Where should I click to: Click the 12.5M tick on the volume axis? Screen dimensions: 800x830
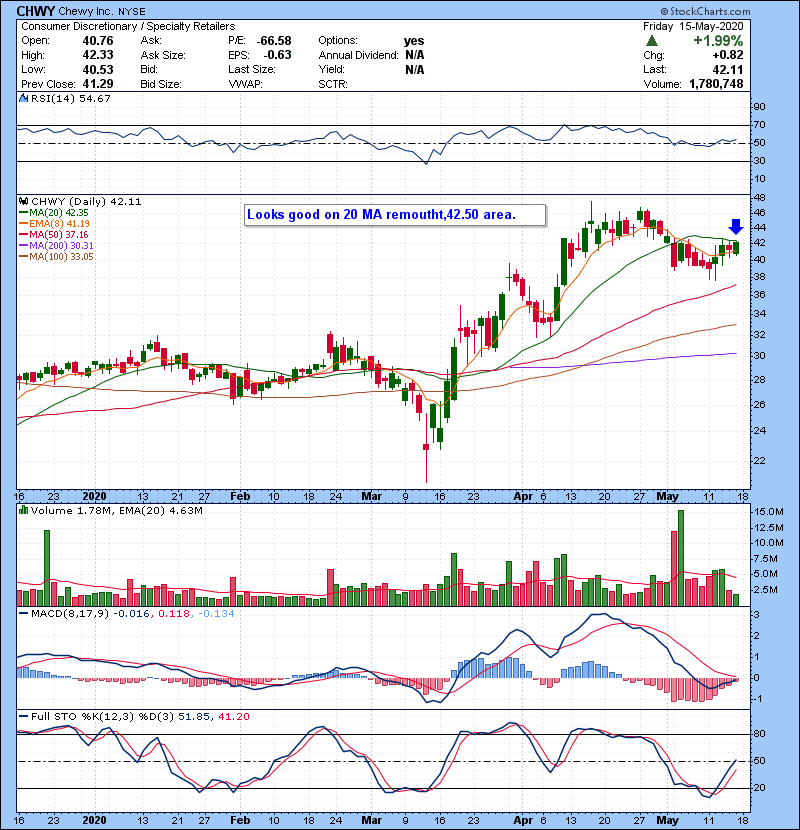click(769, 528)
